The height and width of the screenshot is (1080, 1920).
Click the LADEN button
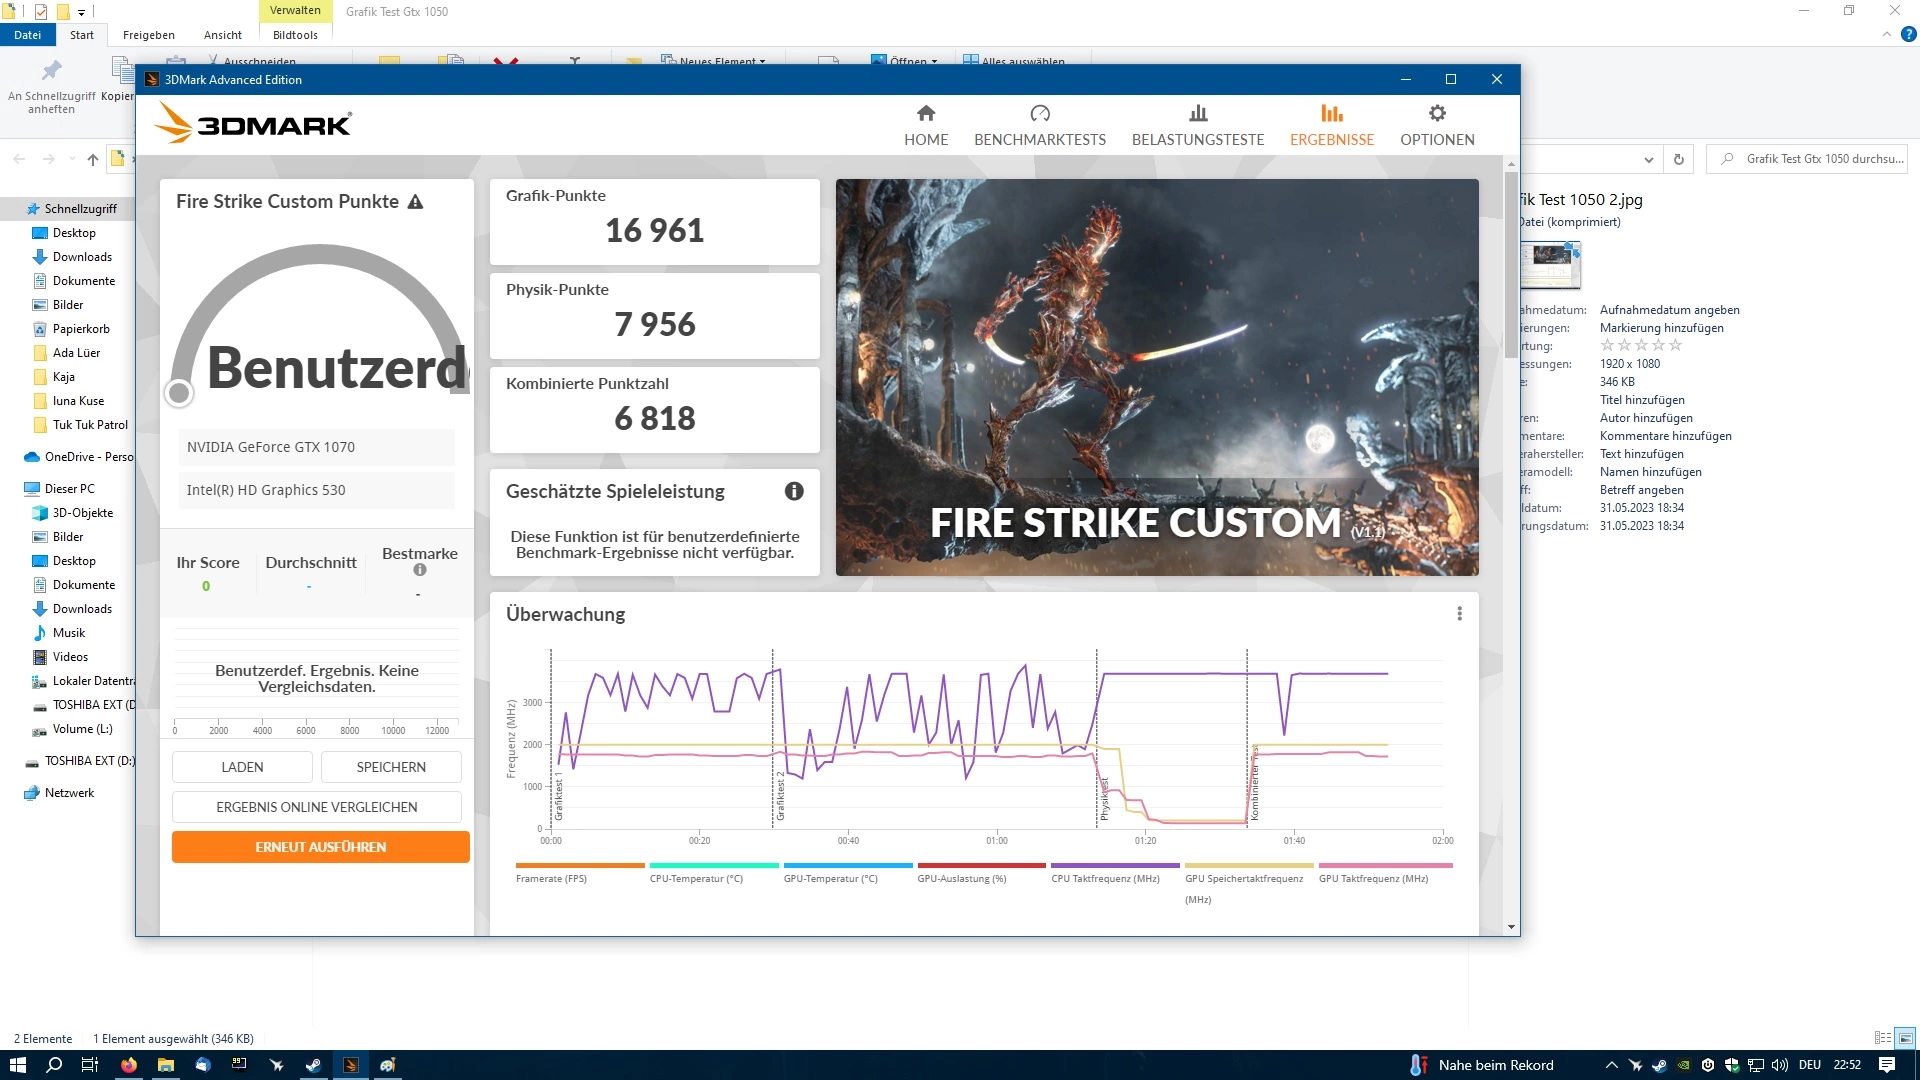(x=242, y=767)
